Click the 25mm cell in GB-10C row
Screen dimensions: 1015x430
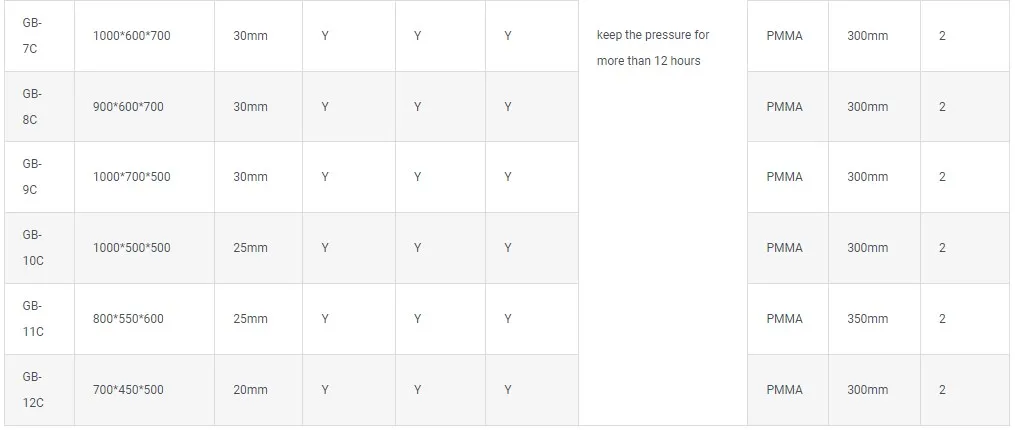[x=250, y=248]
